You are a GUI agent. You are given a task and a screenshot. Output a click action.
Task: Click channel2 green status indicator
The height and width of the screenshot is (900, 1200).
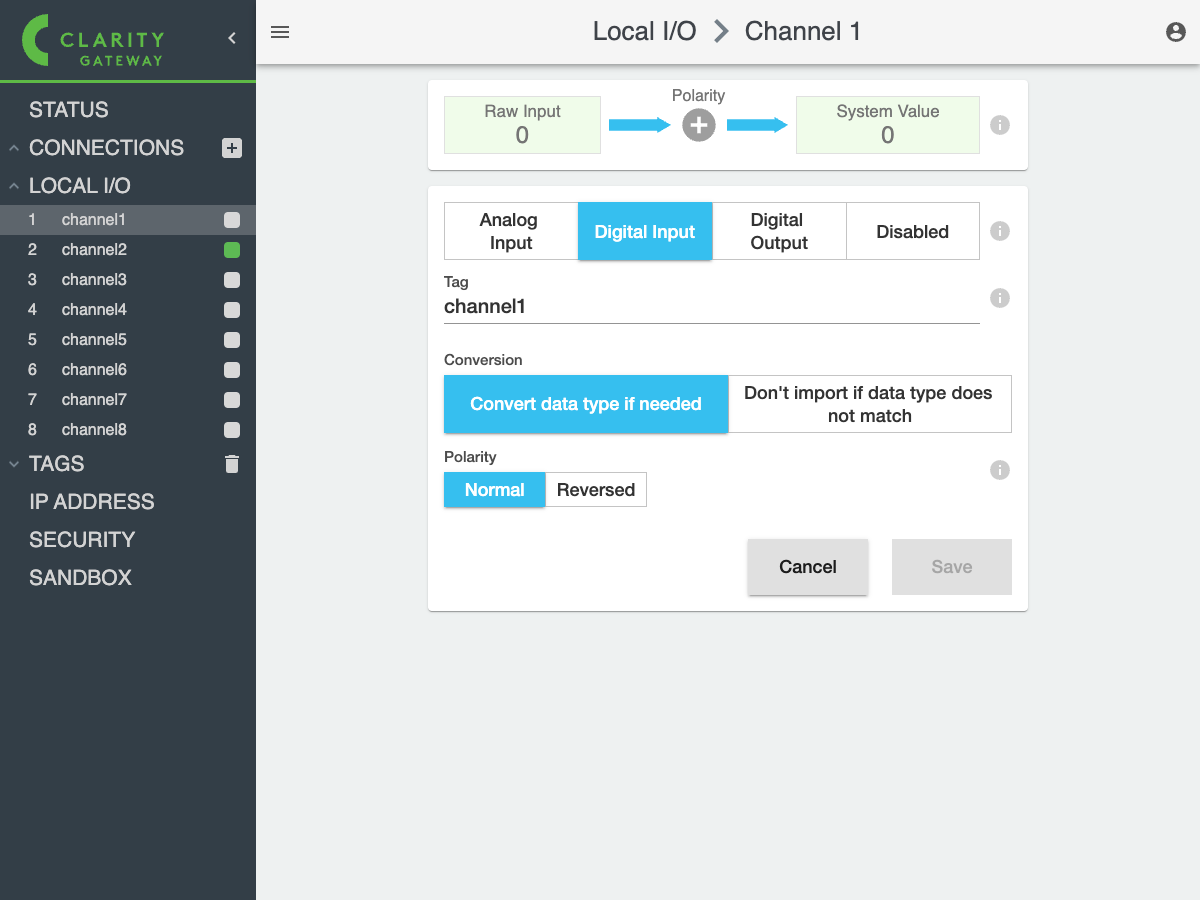[x=232, y=250]
